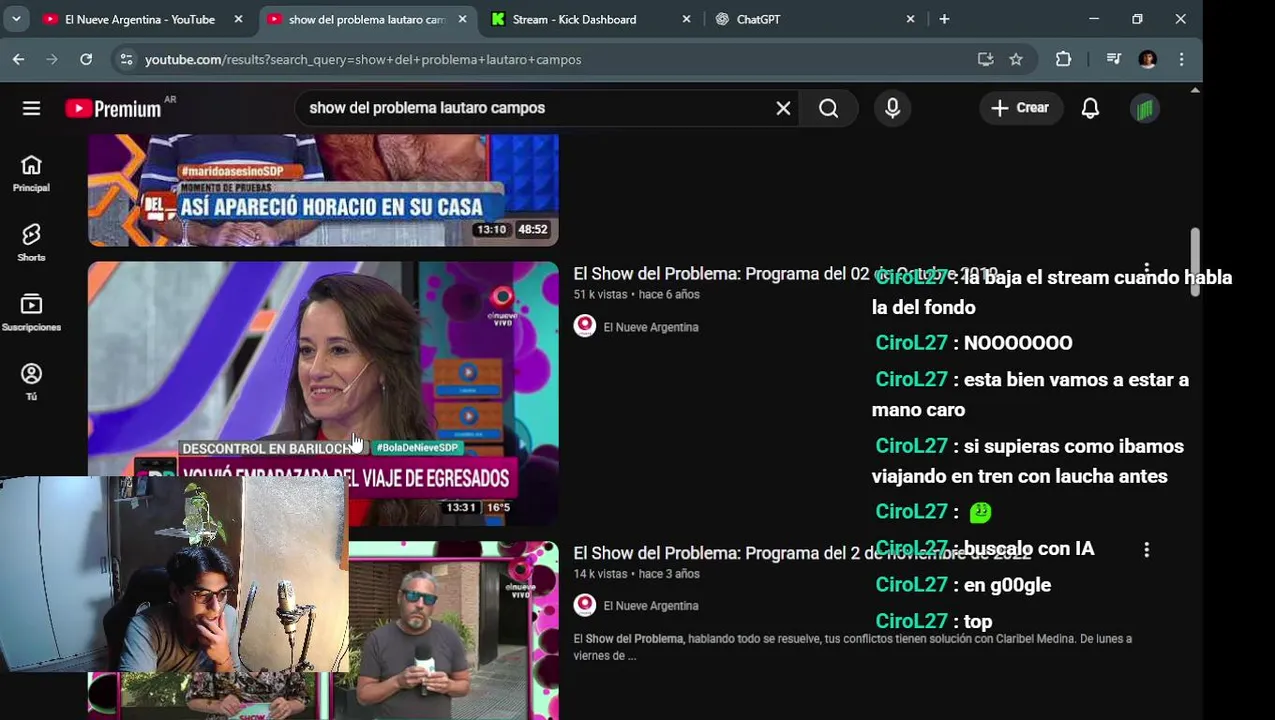The height and width of the screenshot is (720, 1275).
Task: Open the Volvió embarazada del viaje thumbnail
Action: tap(323, 393)
